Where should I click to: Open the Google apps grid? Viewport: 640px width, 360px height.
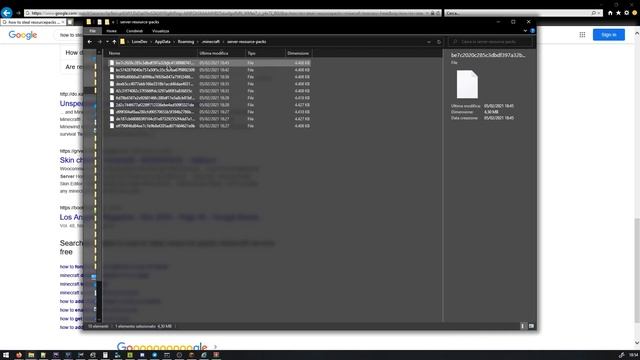pyautogui.click(x=582, y=35)
